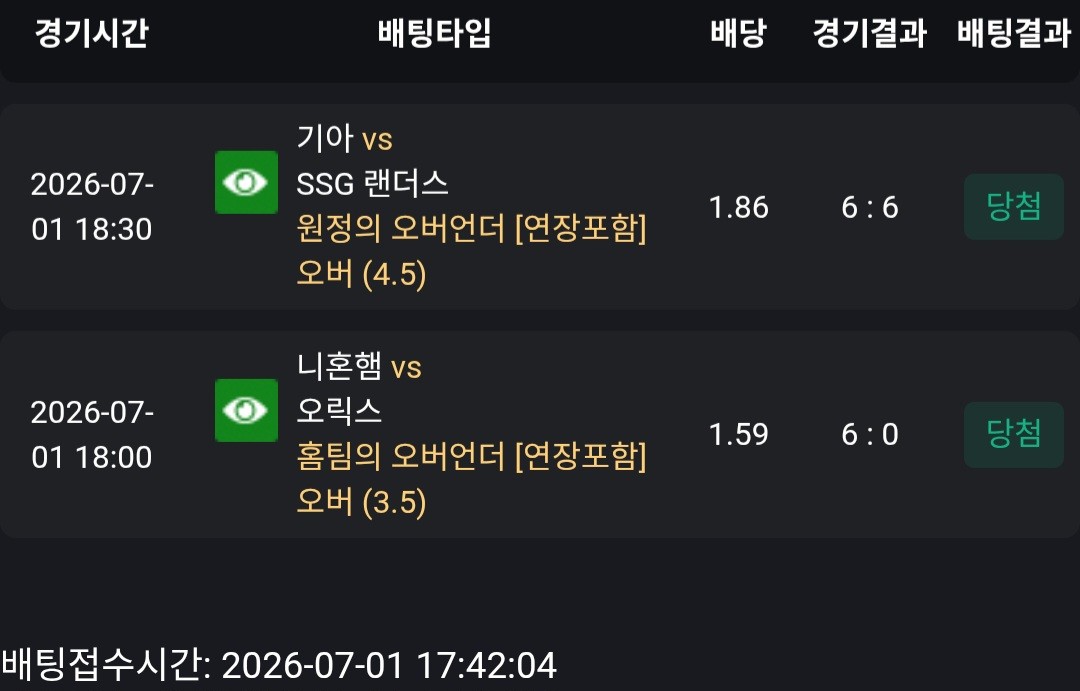Screen dimensions: 1080x691
Task: Select the 배당 column header
Action: (738, 33)
